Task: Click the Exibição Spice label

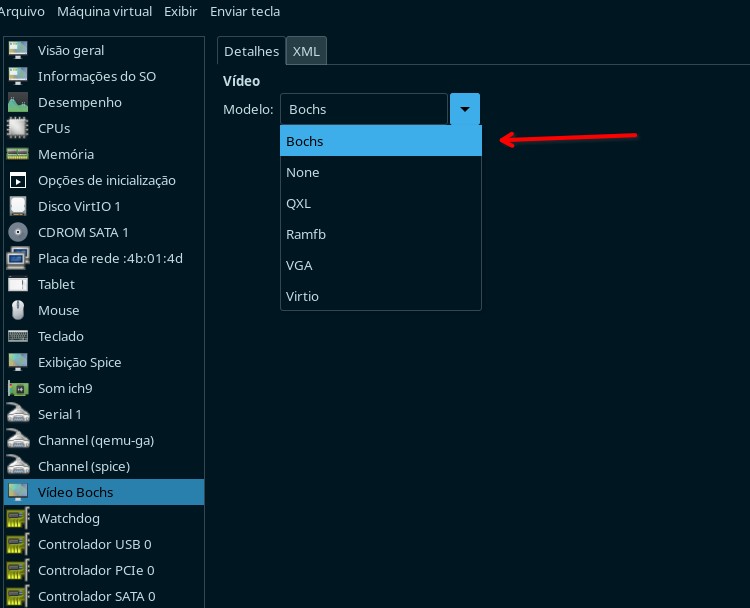Action: [x=79, y=362]
